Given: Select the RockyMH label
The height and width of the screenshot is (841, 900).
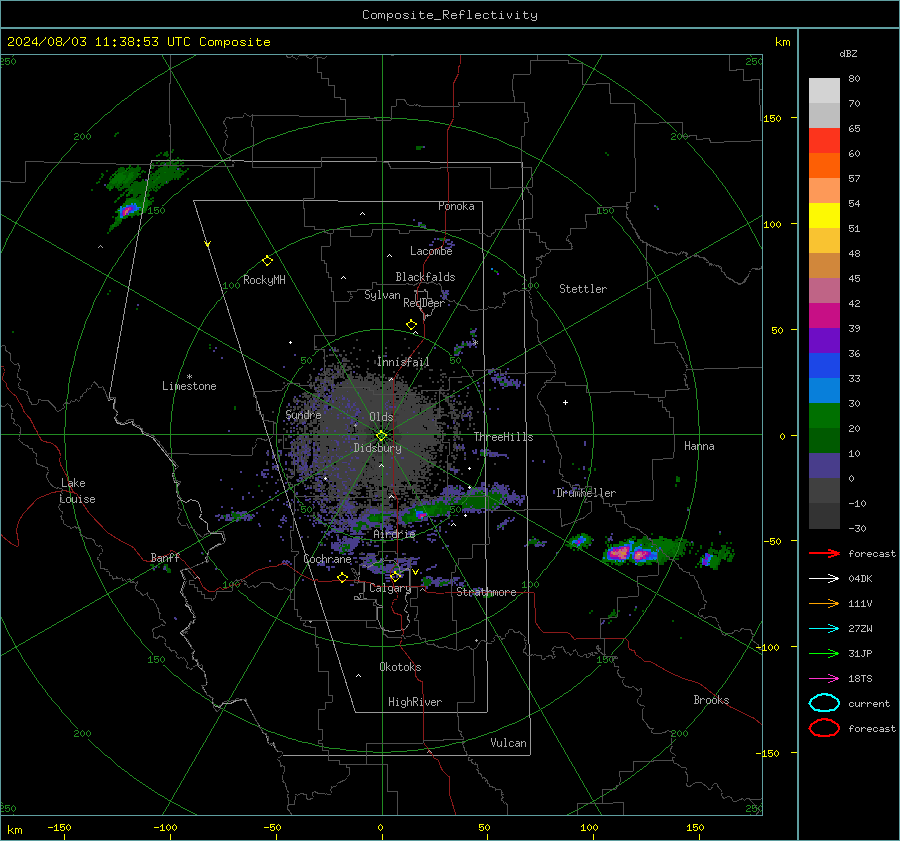Looking at the screenshot, I should [x=264, y=280].
